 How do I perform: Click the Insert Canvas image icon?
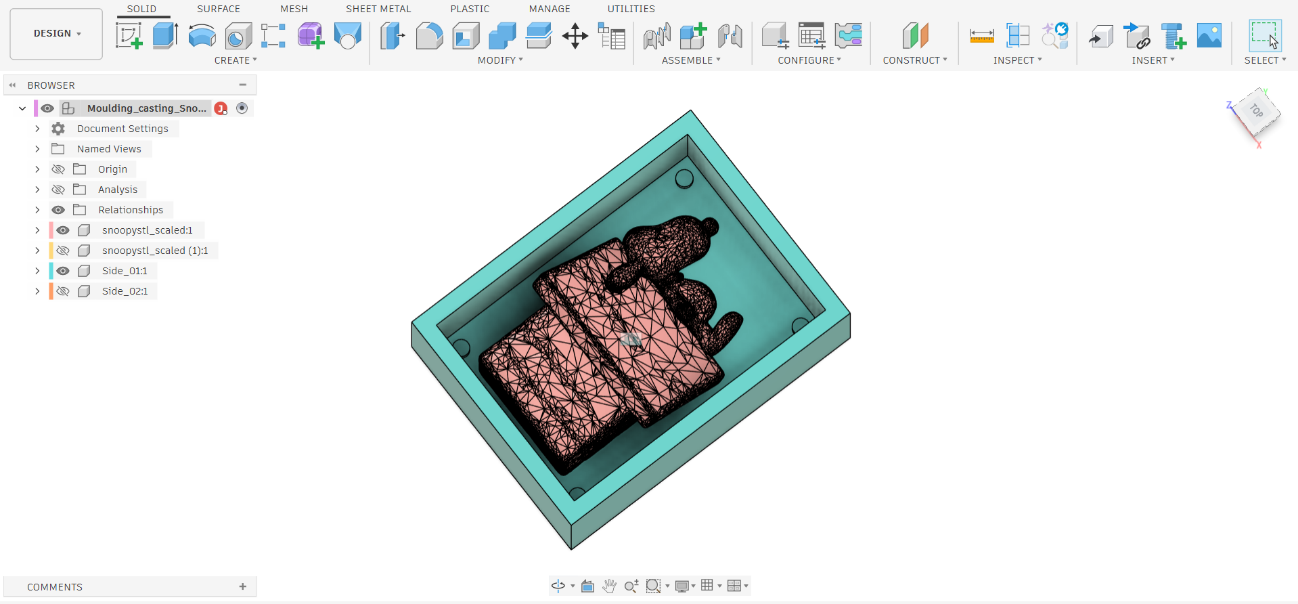(x=1209, y=36)
